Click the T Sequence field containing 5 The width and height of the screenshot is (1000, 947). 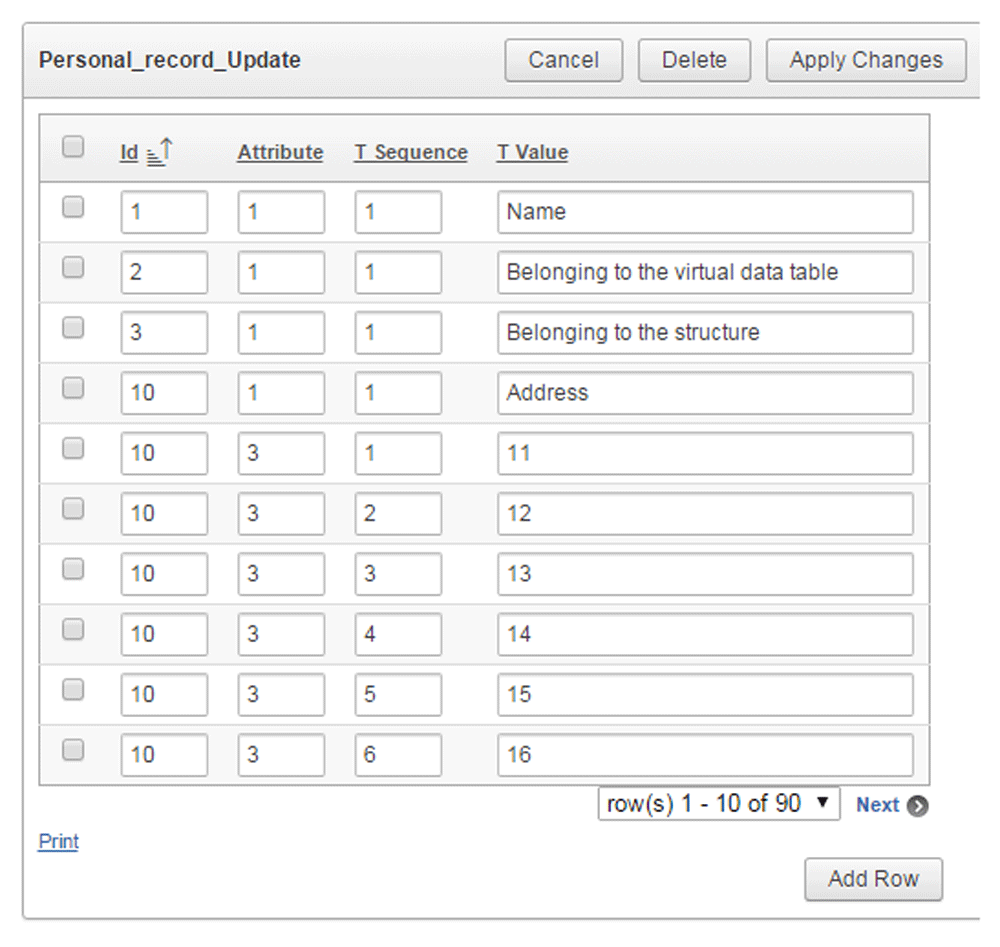[398, 694]
